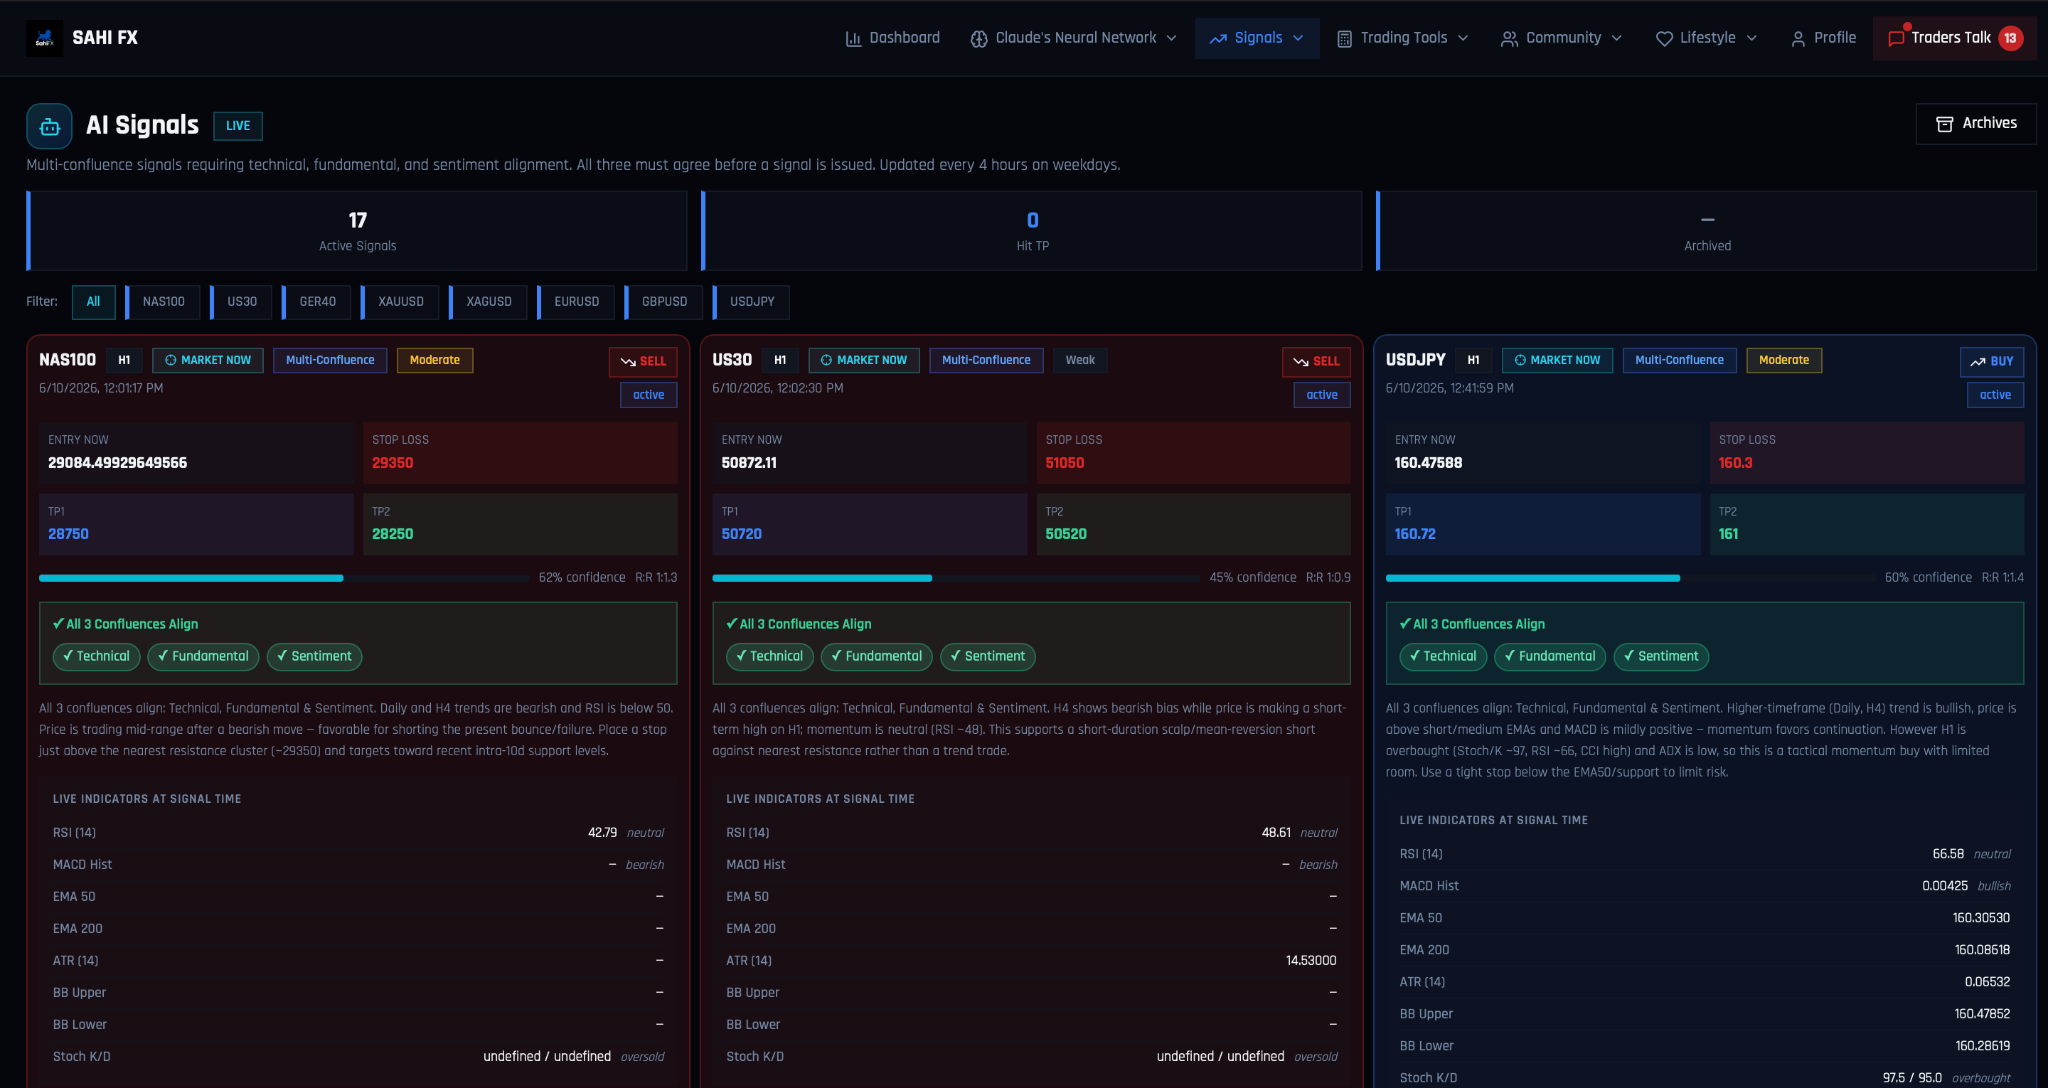Click the US30 Multi-Confluence tag
Image resolution: width=2048 pixels, height=1088 pixels.
tap(986, 360)
